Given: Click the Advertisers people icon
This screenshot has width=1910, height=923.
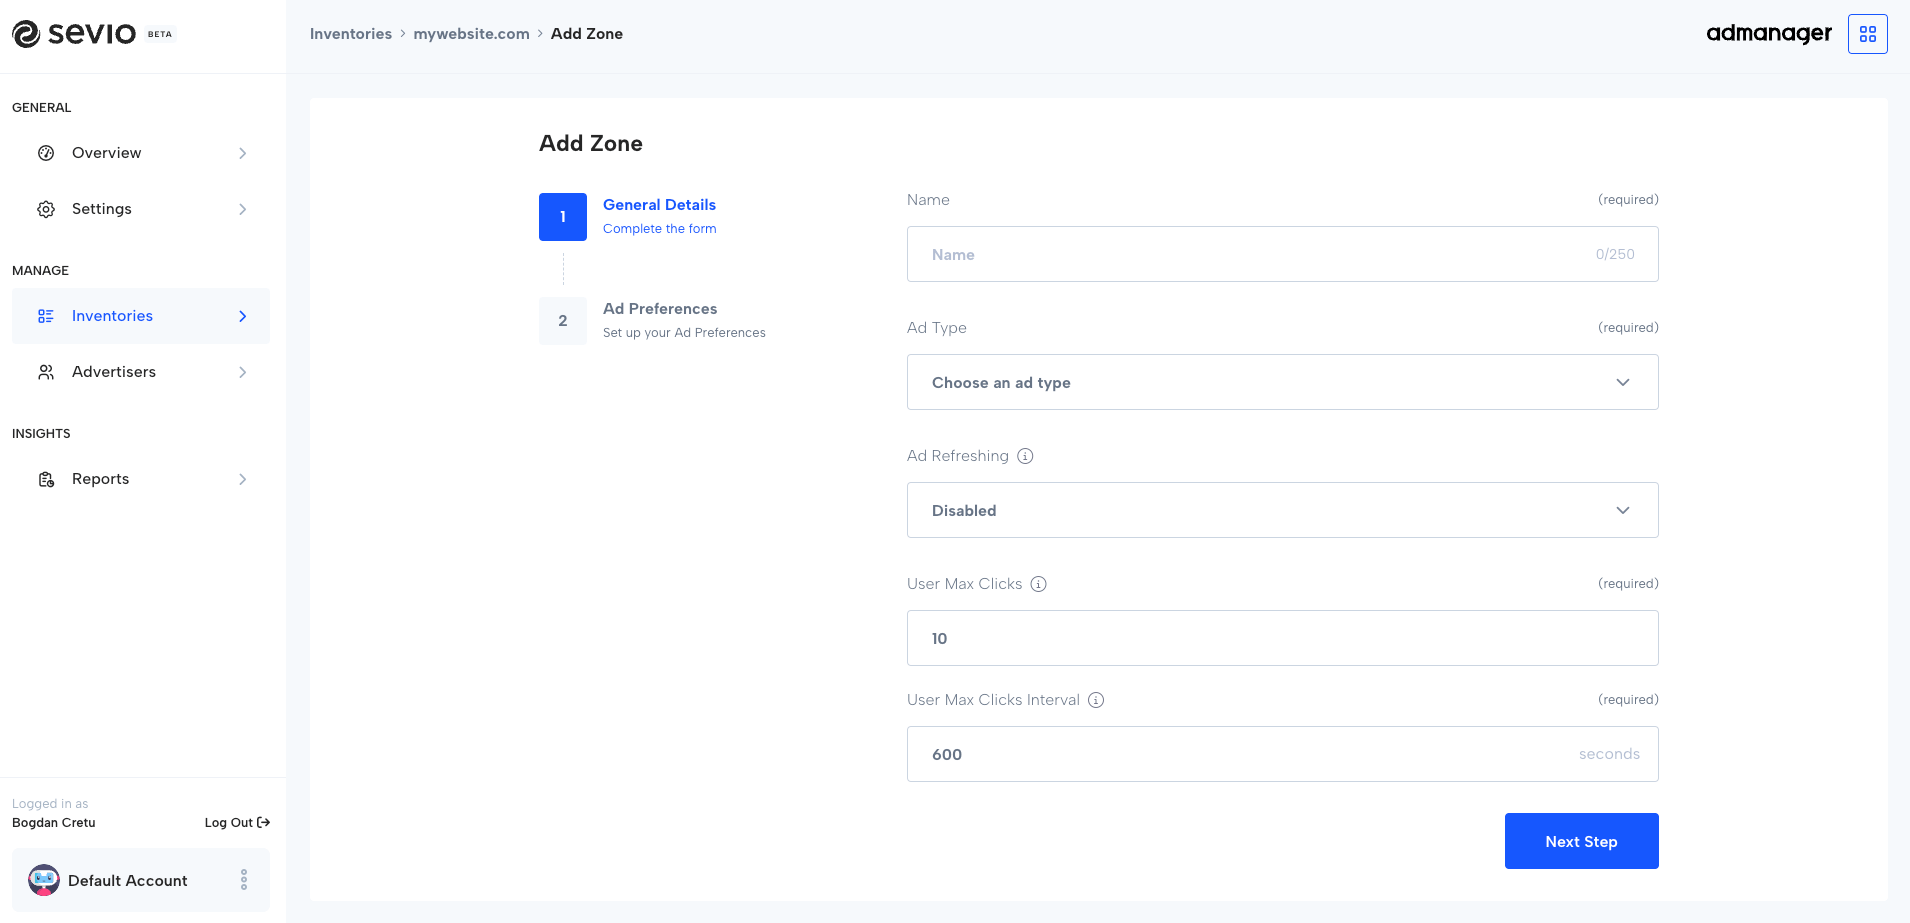Looking at the screenshot, I should point(46,371).
